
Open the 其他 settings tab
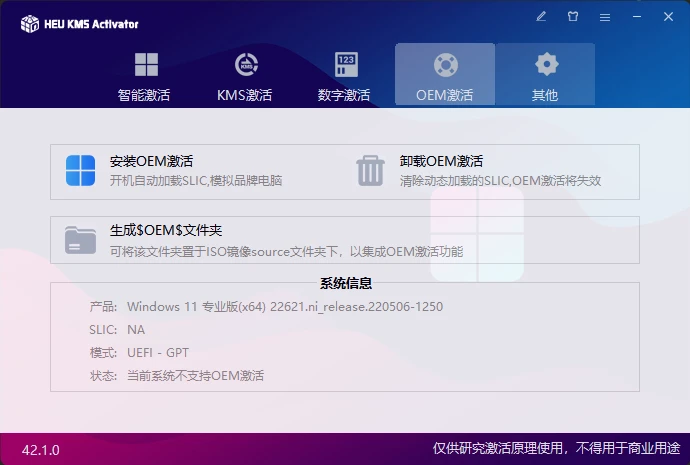pyautogui.click(x=545, y=75)
